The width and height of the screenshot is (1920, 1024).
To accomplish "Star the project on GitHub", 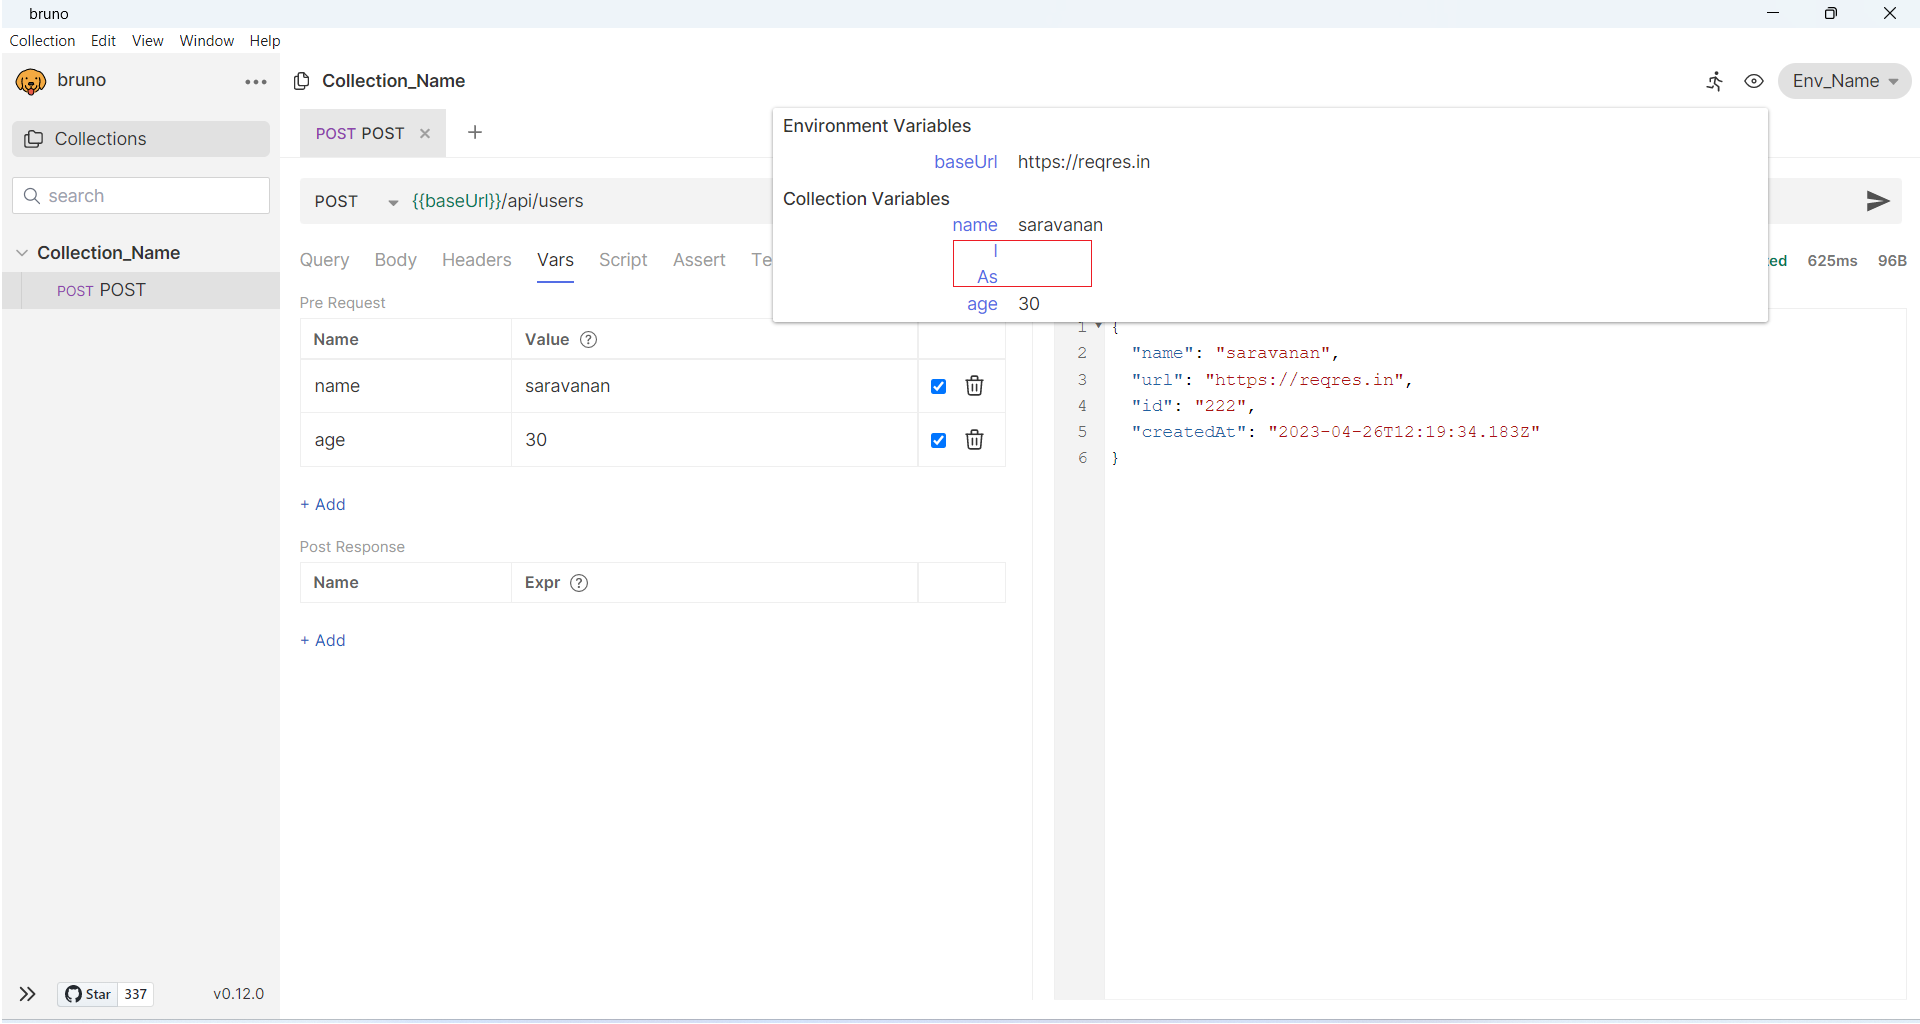I will (x=87, y=994).
